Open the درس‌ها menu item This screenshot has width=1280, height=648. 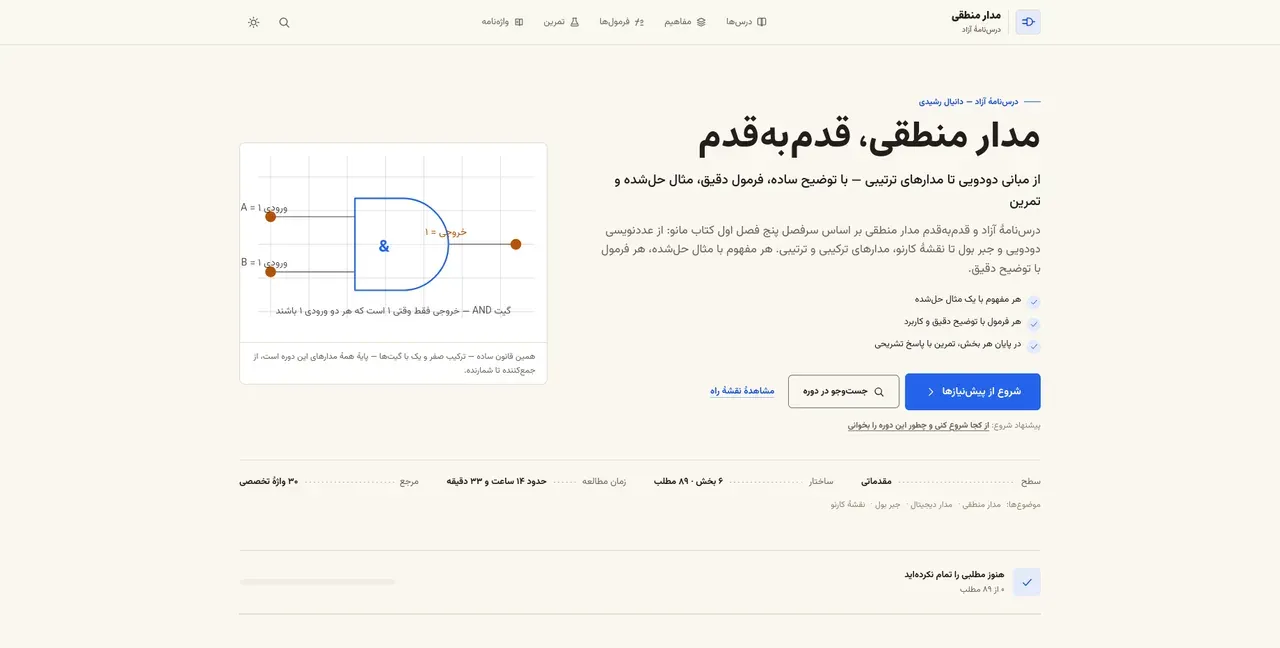tap(746, 22)
